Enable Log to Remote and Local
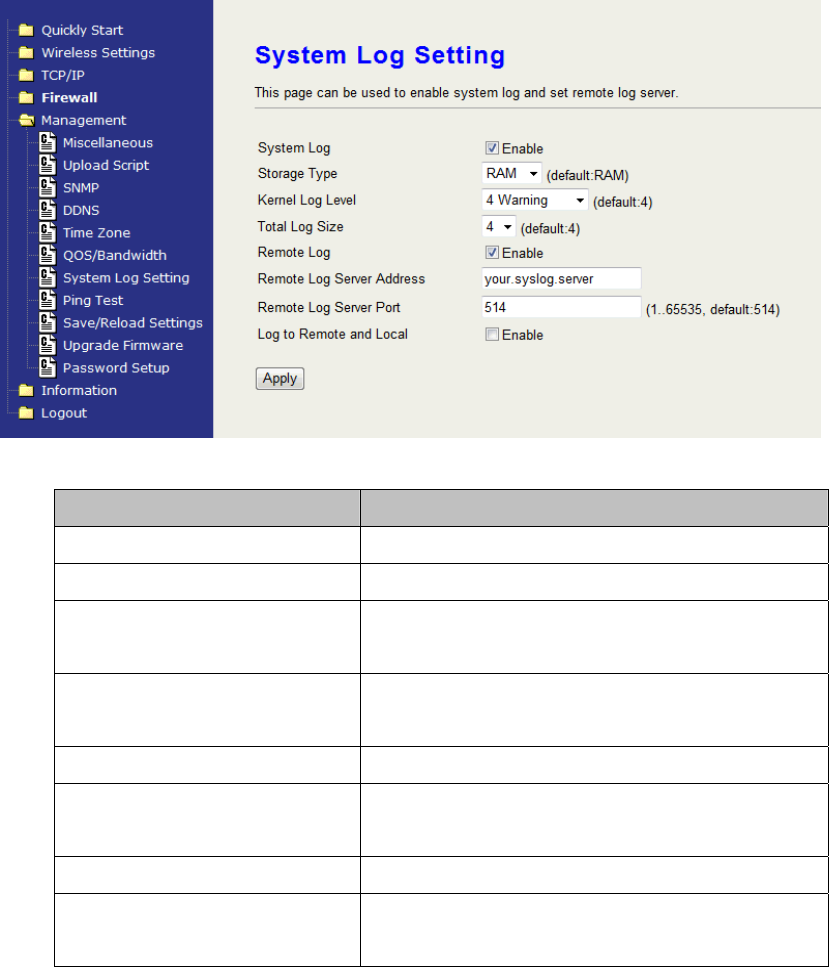 [x=492, y=334]
